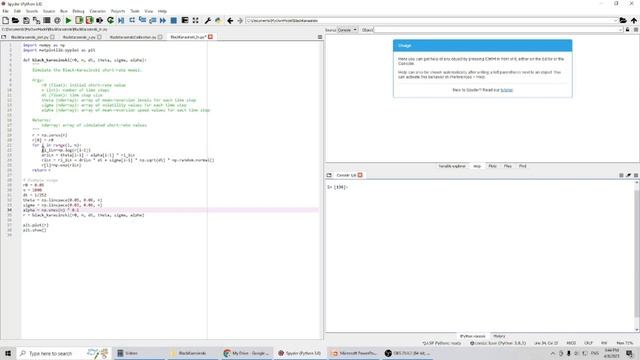Open the Edit menu
Viewport: 640px width, 360px height.
point(17,11)
